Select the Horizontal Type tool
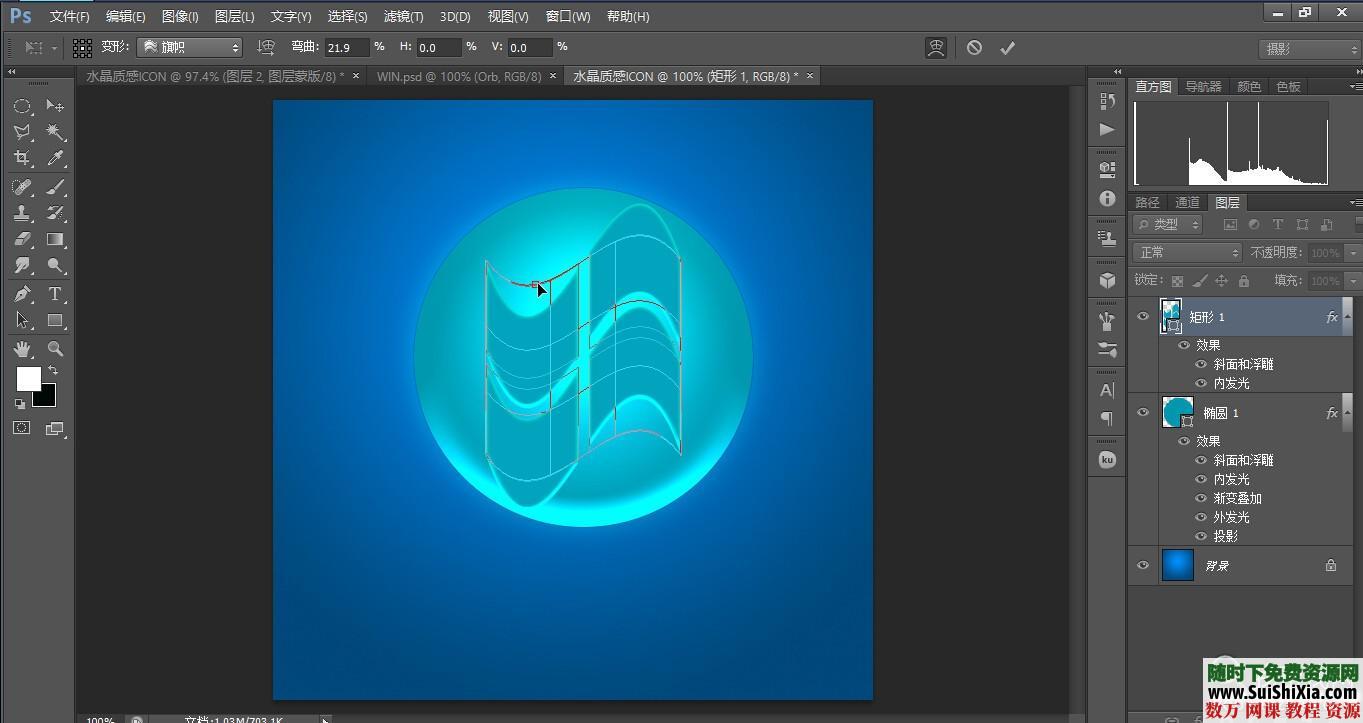The height and width of the screenshot is (723, 1363). click(x=55, y=294)
